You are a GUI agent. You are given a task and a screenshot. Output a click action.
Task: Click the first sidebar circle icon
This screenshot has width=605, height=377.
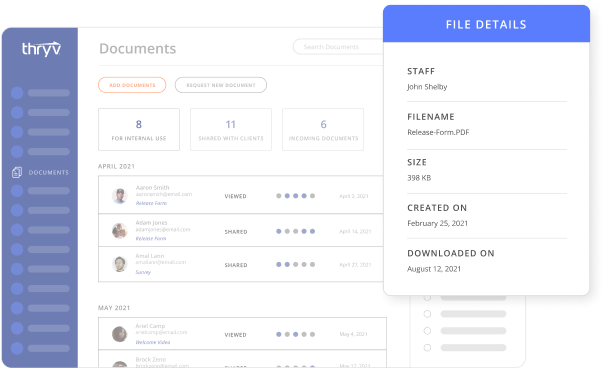coord(17,93)
